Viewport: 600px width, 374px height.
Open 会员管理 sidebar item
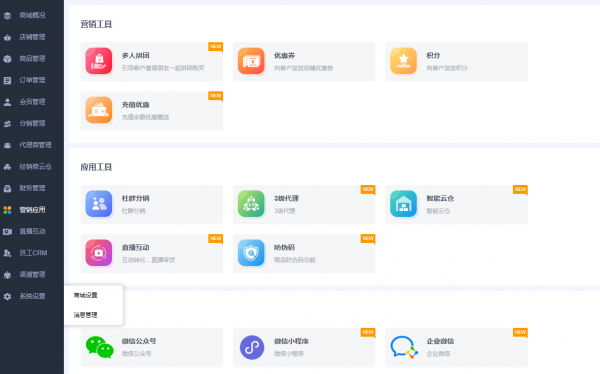(32, 101)
